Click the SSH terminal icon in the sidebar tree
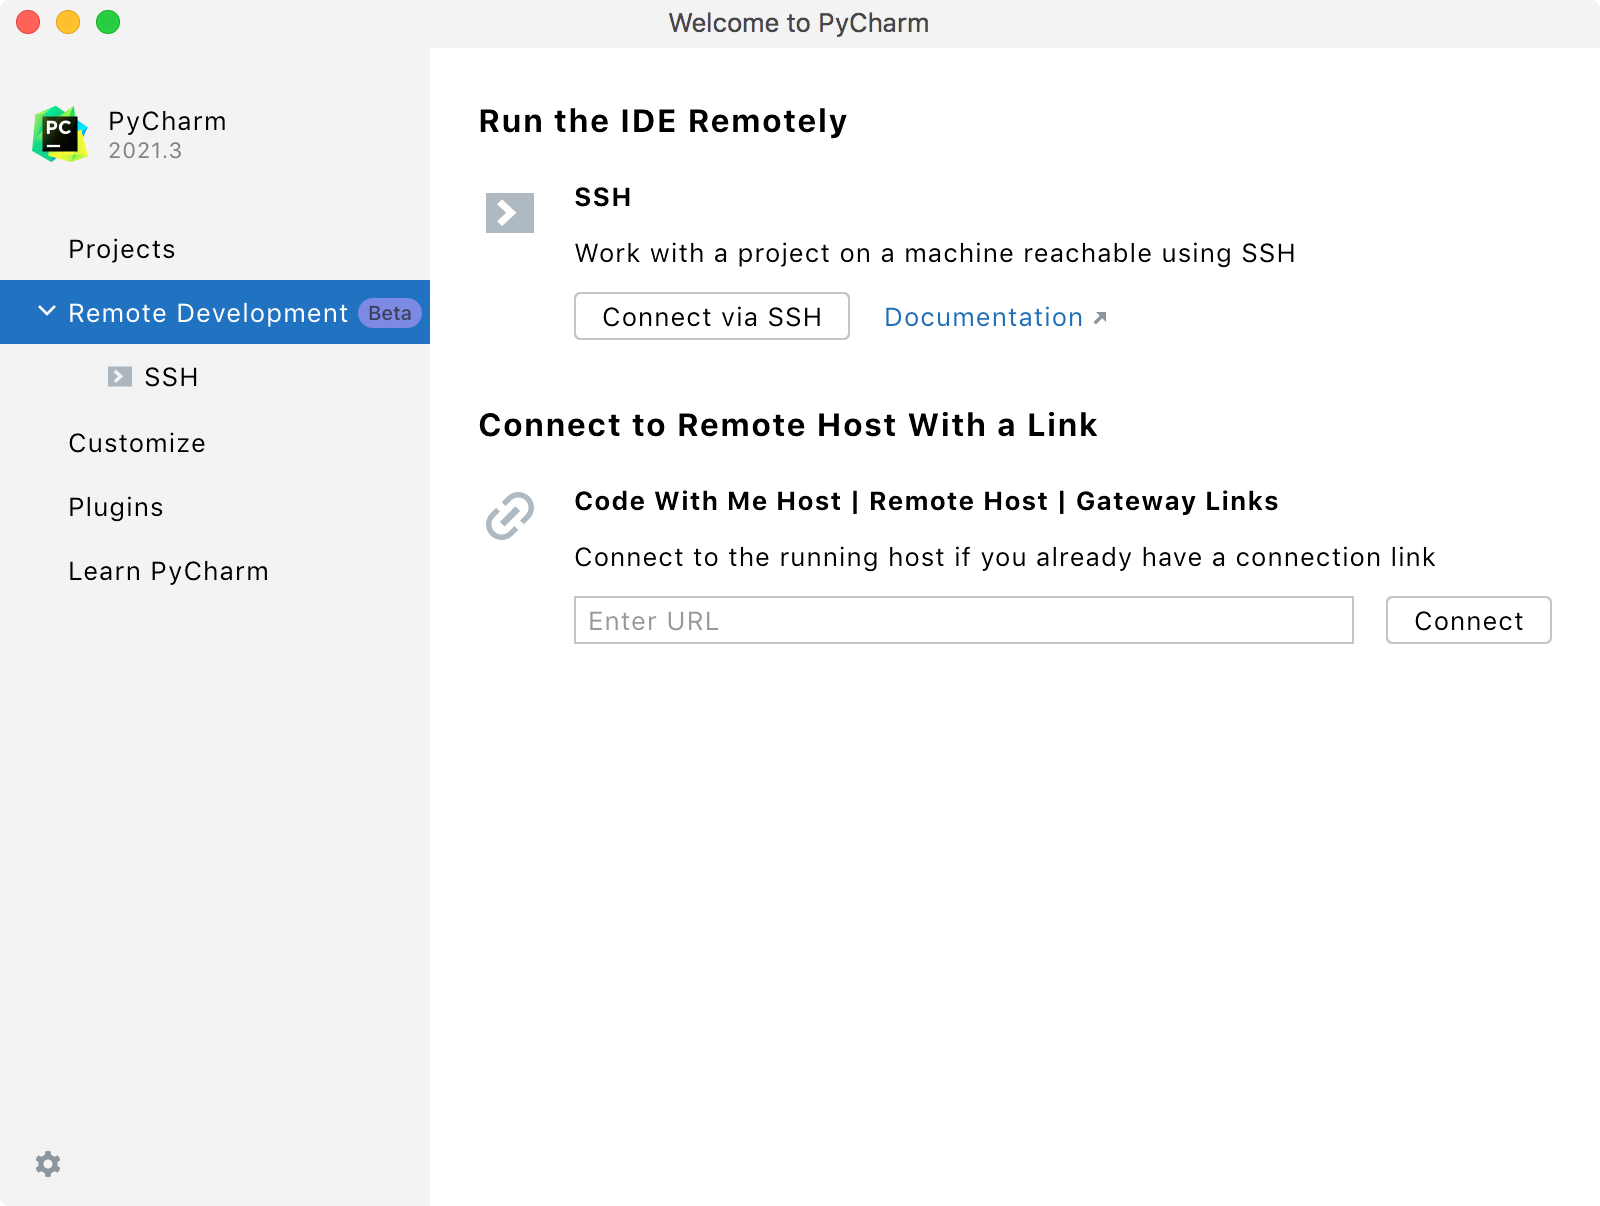The width and height of the screenshot is (1600, 1206). coord(120,377)
